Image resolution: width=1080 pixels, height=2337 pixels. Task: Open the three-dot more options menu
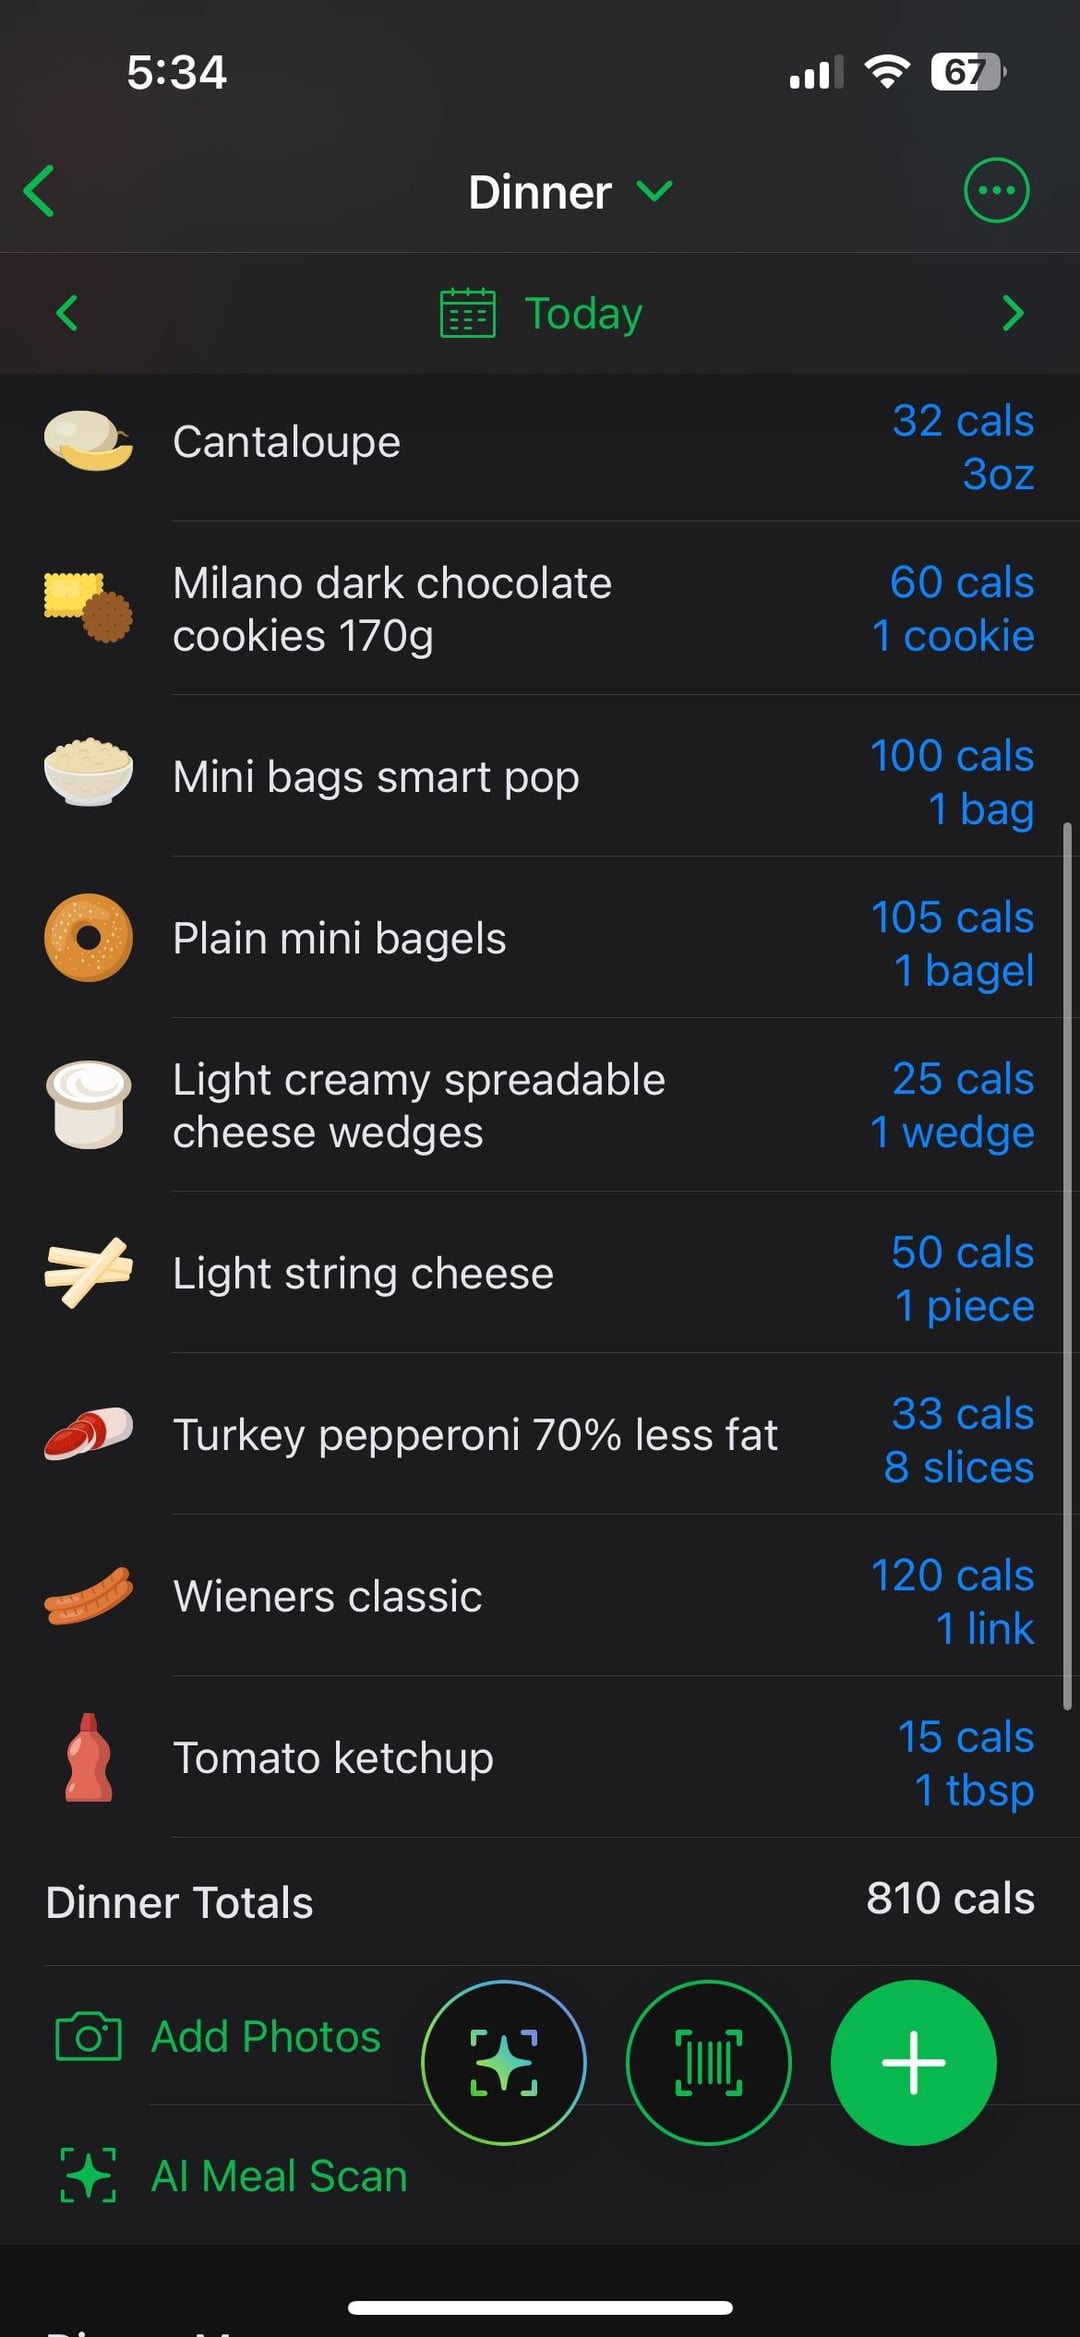click(995, 190)
